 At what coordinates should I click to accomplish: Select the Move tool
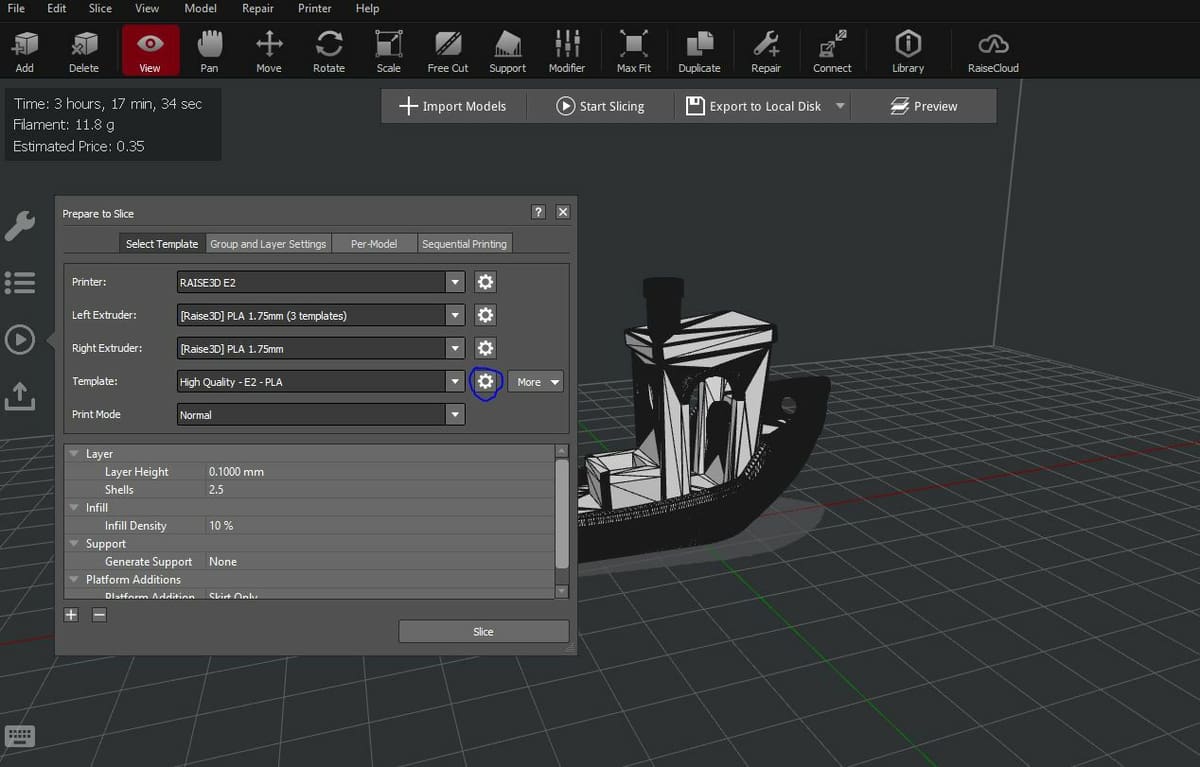coord(269,51)
